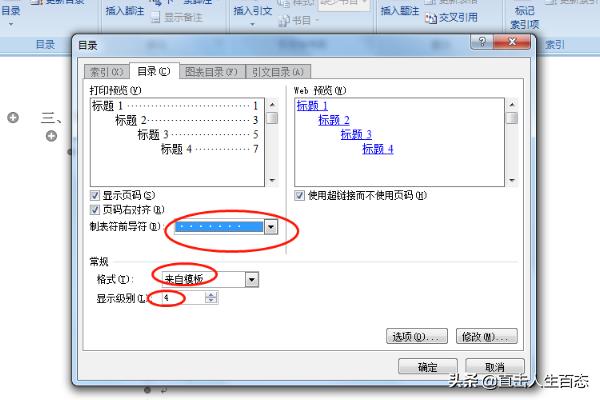Select the 目录 tab
Viewport: 600px width, 400px height.
154,71
